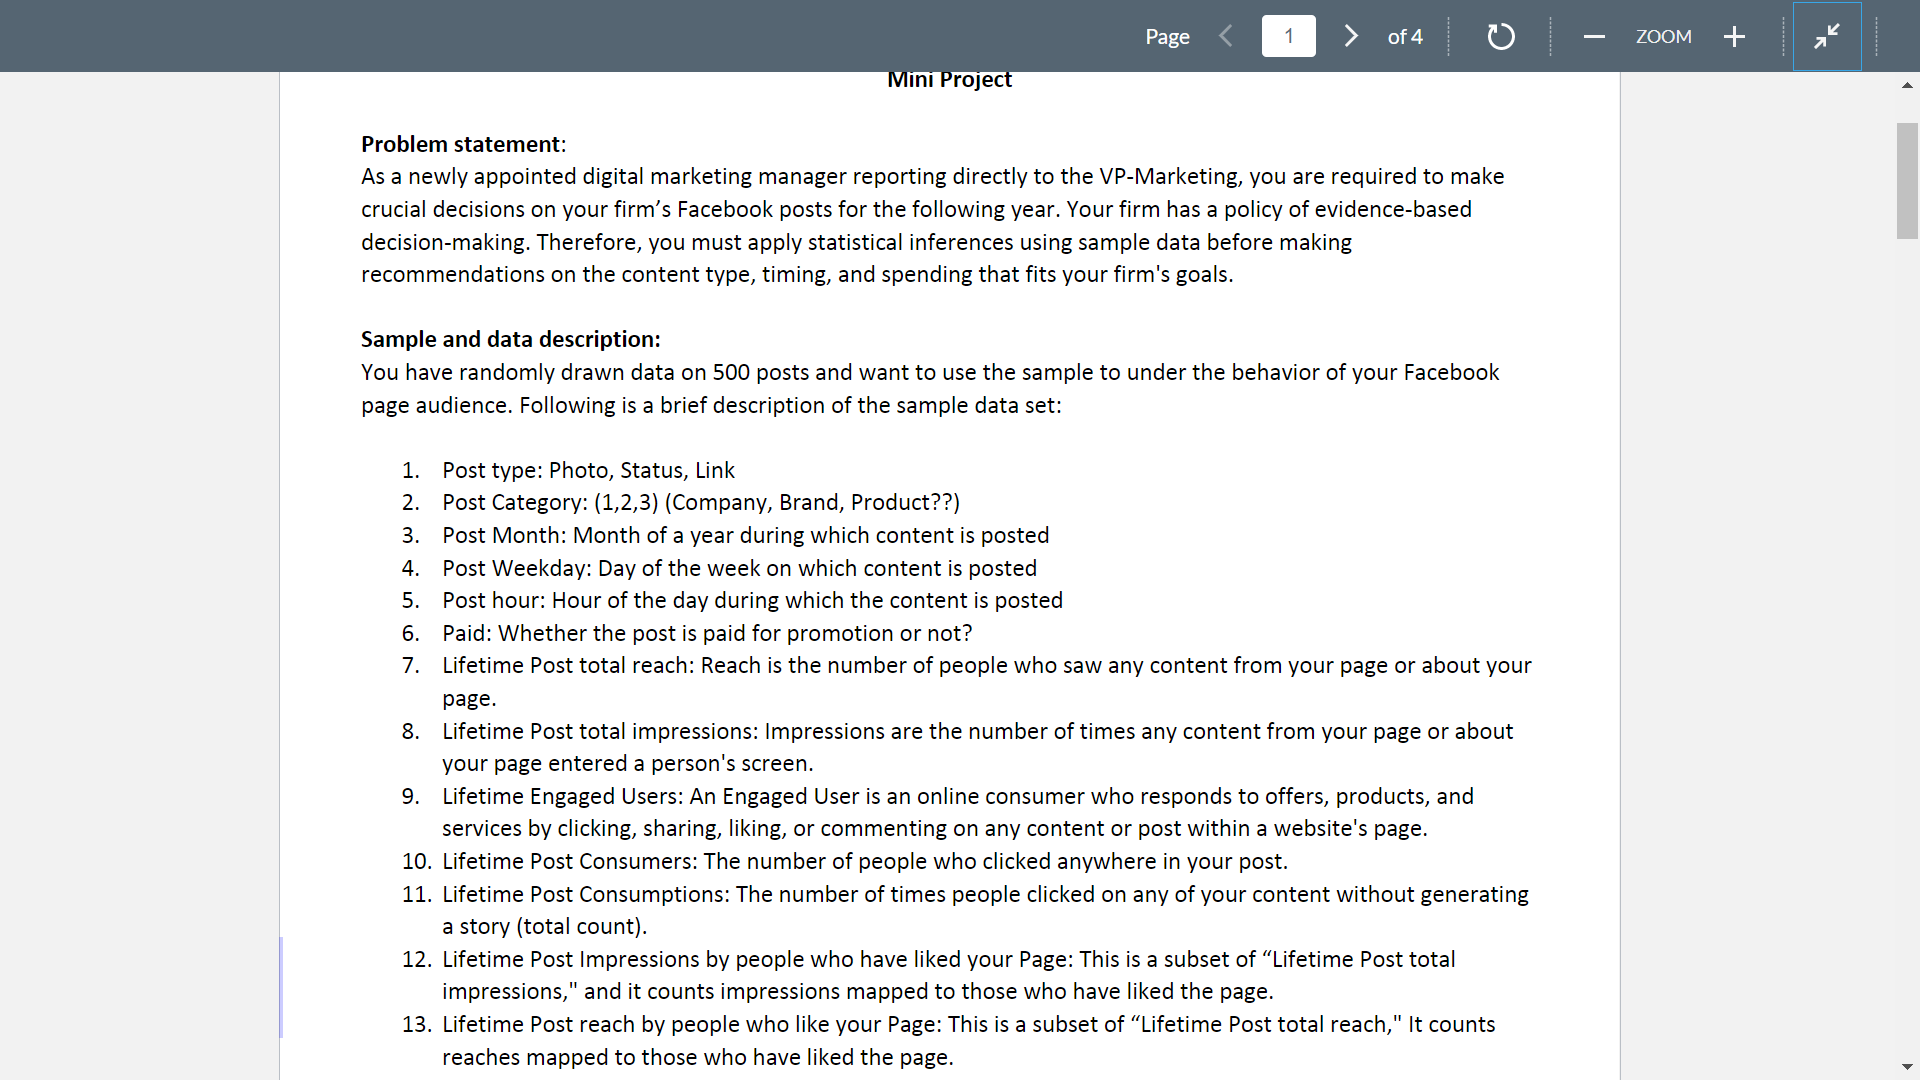
Task: Rotate the PDF page
Action: 1500,36
